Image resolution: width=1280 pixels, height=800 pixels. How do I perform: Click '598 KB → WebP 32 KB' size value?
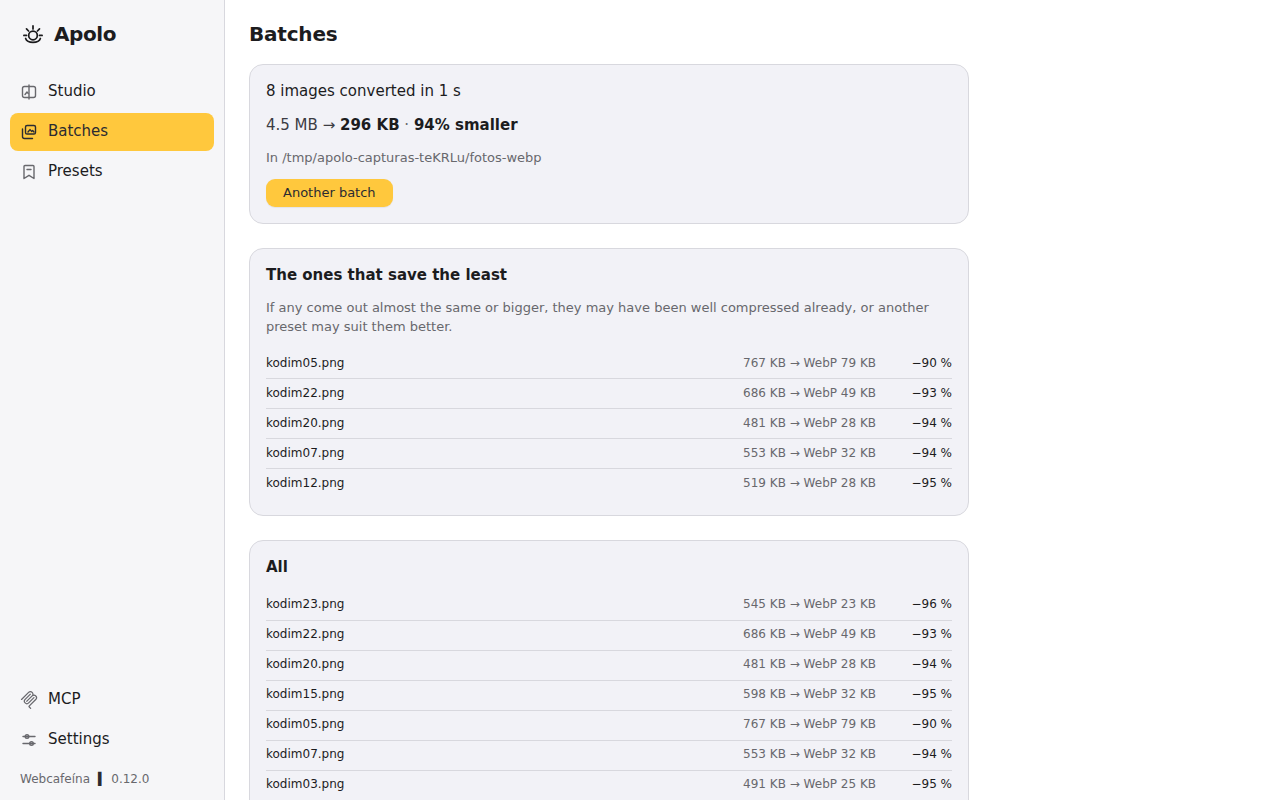pos(809,694)
